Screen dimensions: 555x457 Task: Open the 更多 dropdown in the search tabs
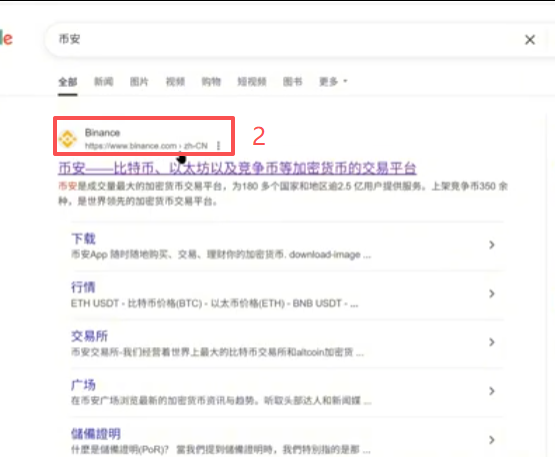333,82
